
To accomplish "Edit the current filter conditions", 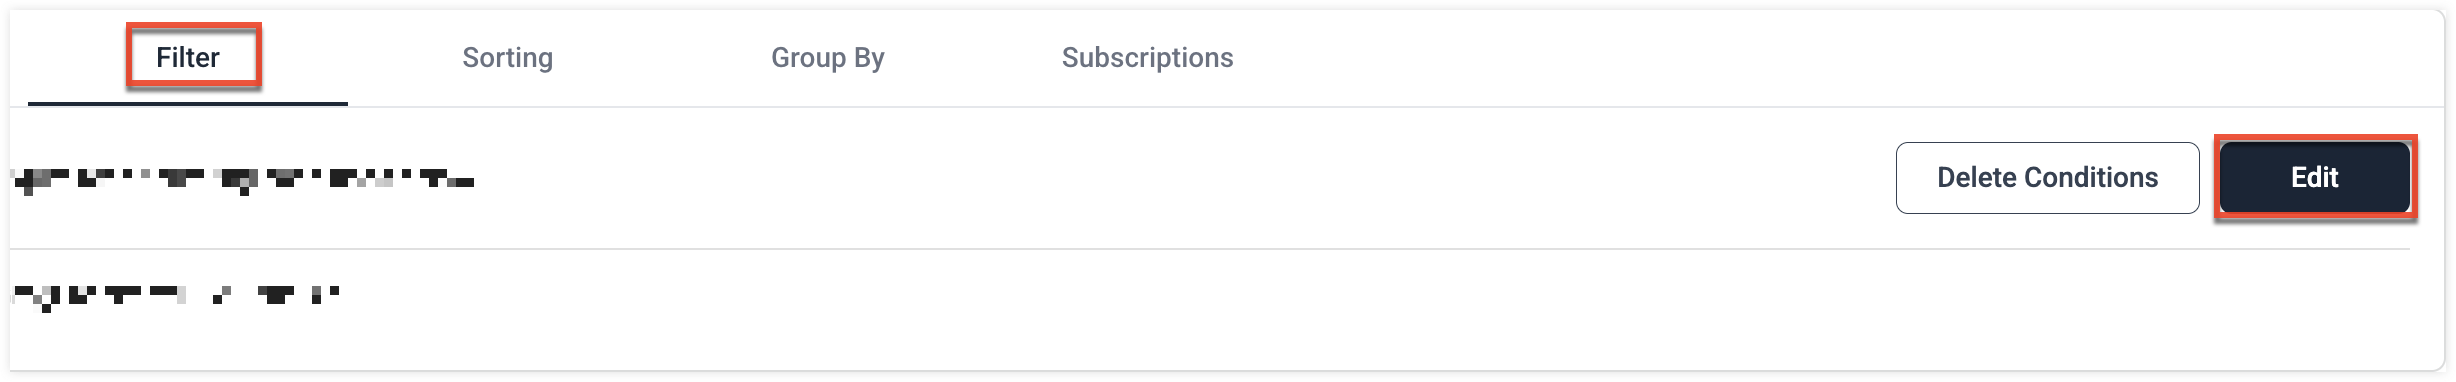I will [2314, 178].
